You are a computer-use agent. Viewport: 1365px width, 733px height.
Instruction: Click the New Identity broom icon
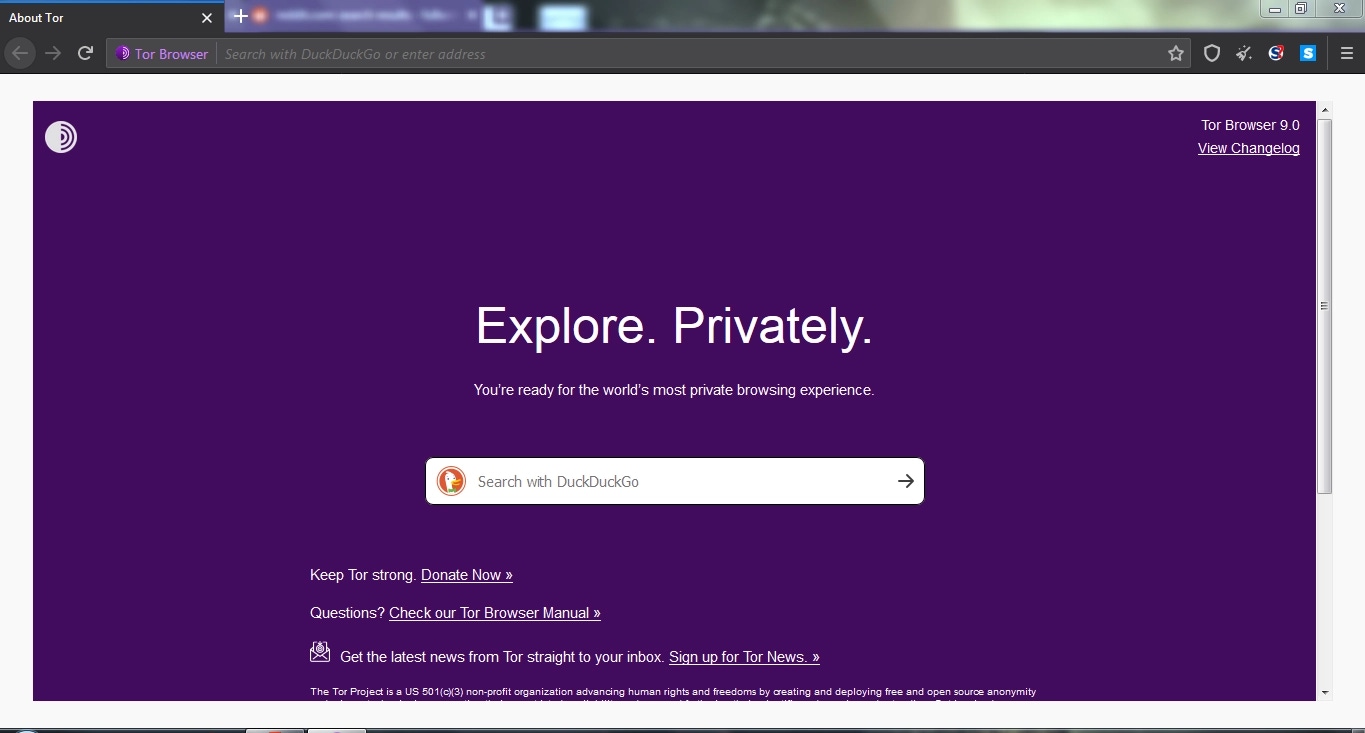pos(1244,54)
